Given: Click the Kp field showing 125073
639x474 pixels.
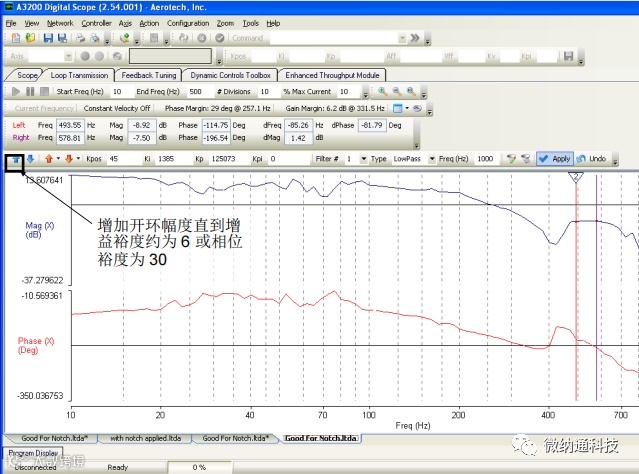Looking at the screenshot, I should pos(229,159).
